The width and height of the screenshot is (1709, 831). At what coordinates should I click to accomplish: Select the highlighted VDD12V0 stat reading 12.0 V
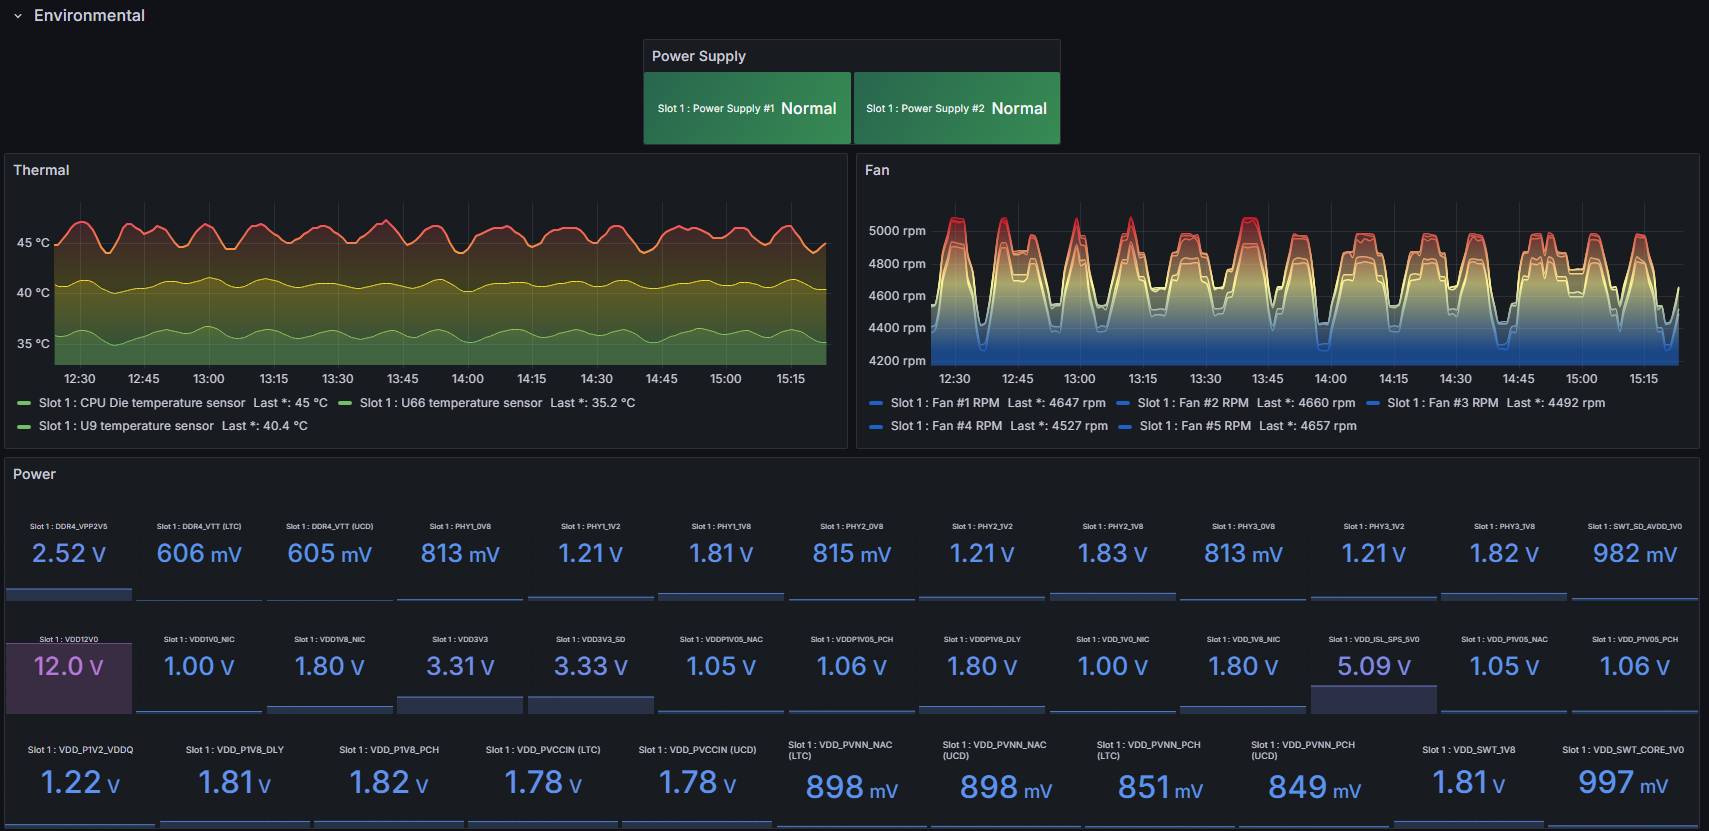tap(69, 666)
